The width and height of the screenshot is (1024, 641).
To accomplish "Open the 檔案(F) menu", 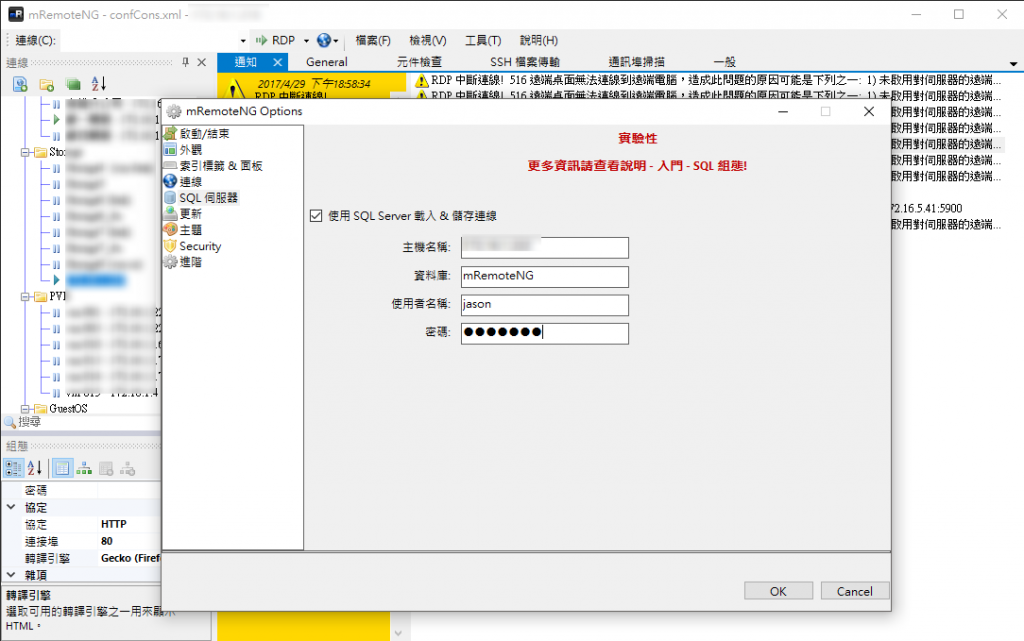I will pyautogui.click(x=373, y=40).
